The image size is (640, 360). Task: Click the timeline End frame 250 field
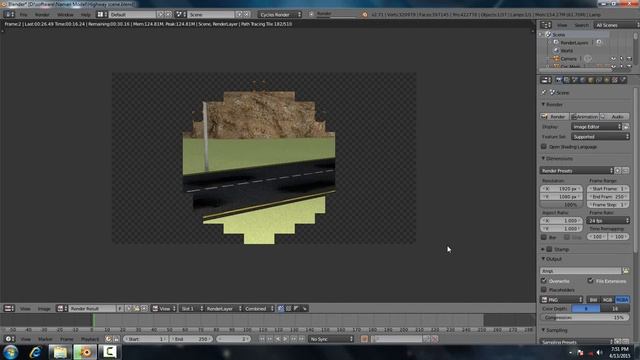click(x=191, y=339)
